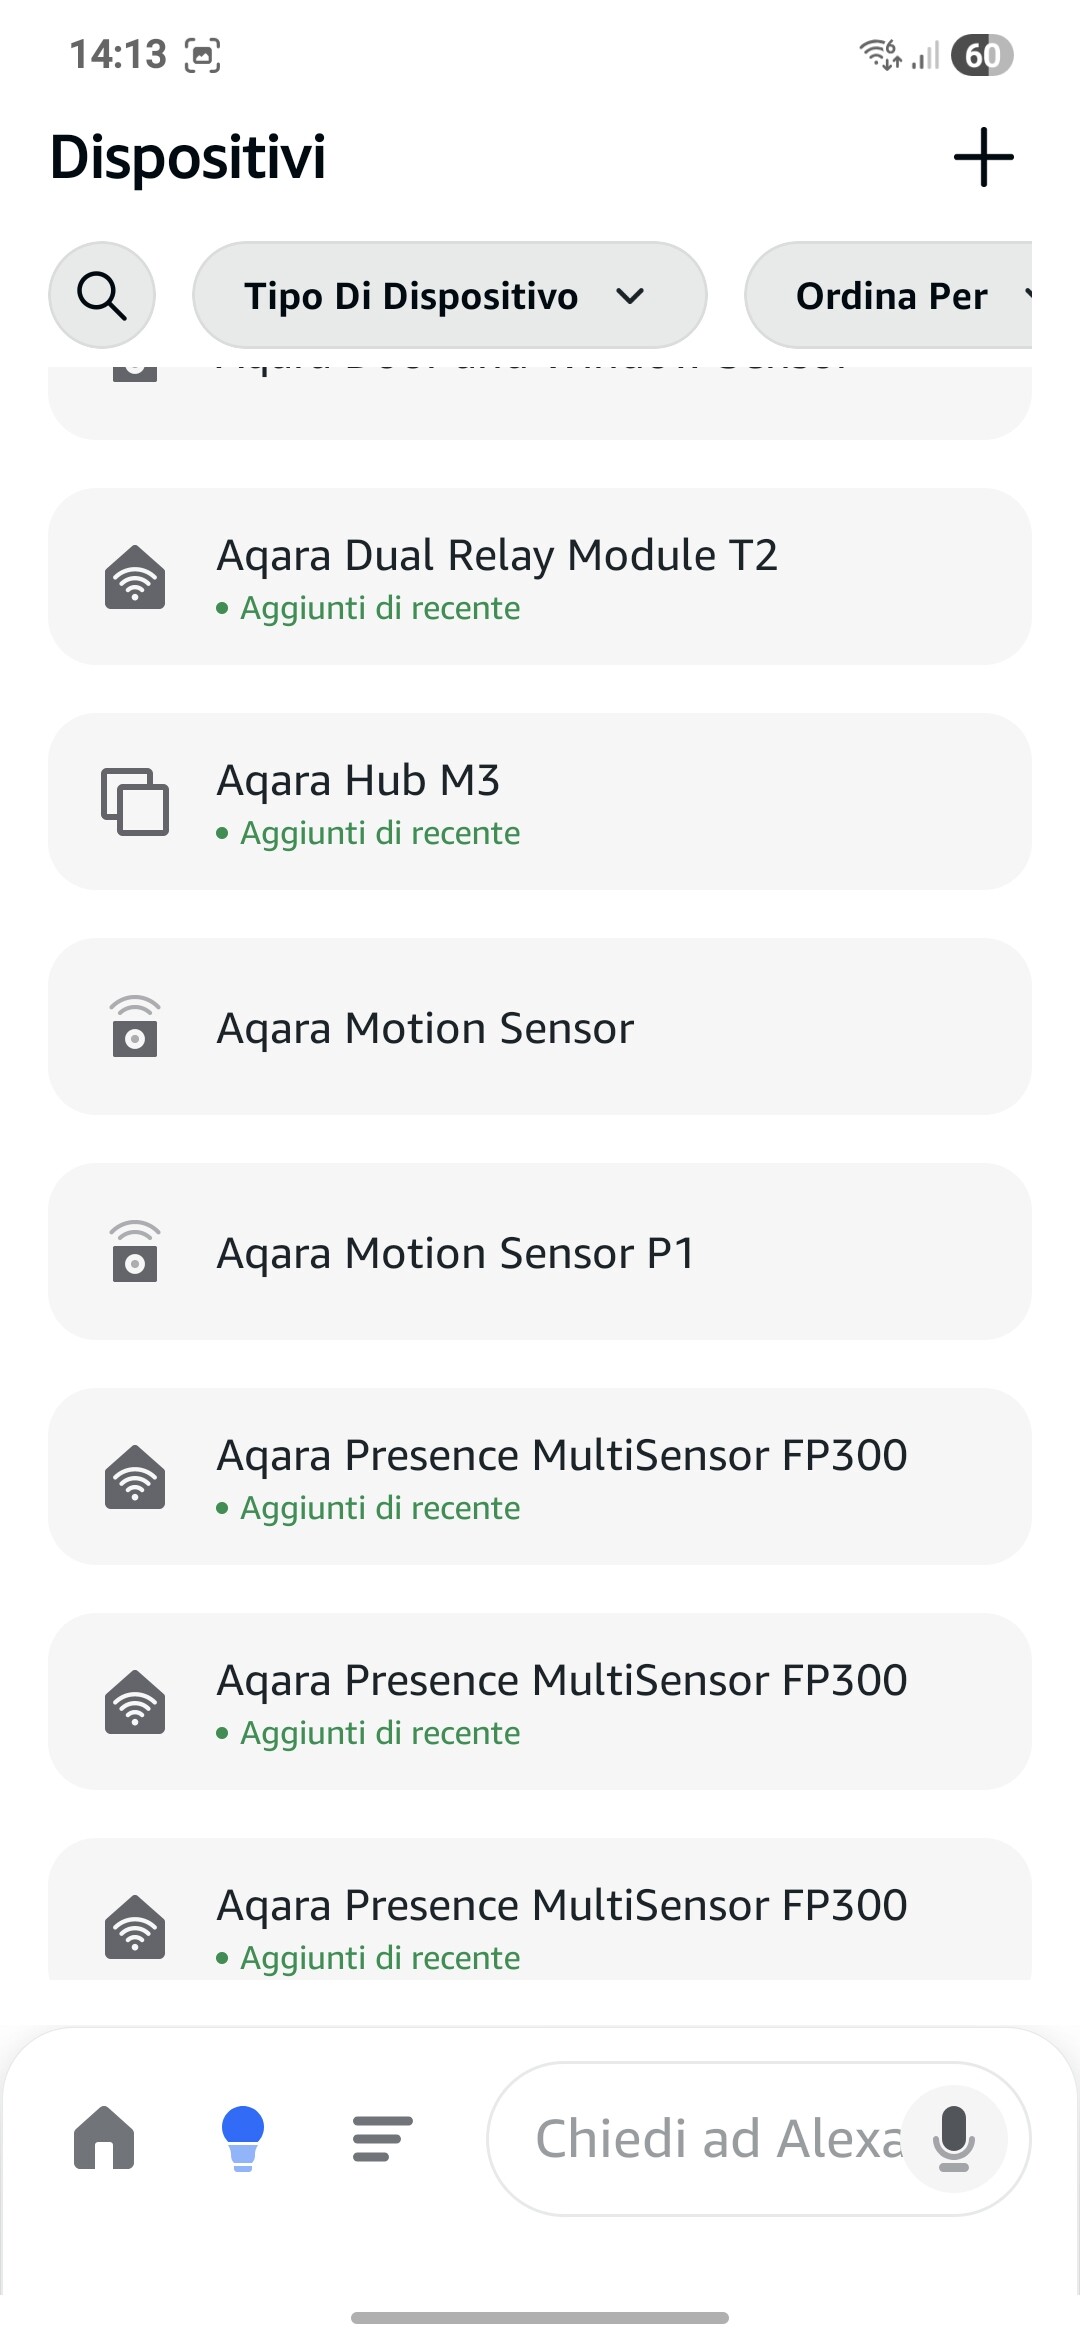Tap the Motion Sensor P1 icon

pyautogui.click(x=135, y=1252)
